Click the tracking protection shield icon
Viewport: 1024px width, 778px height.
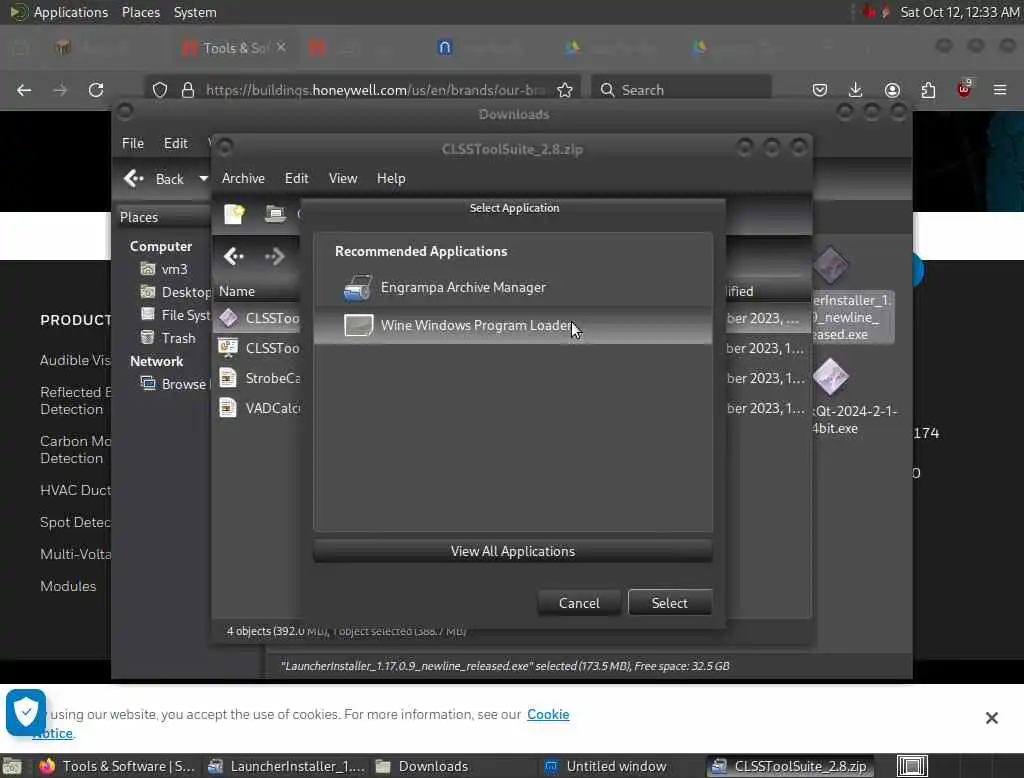160,90
